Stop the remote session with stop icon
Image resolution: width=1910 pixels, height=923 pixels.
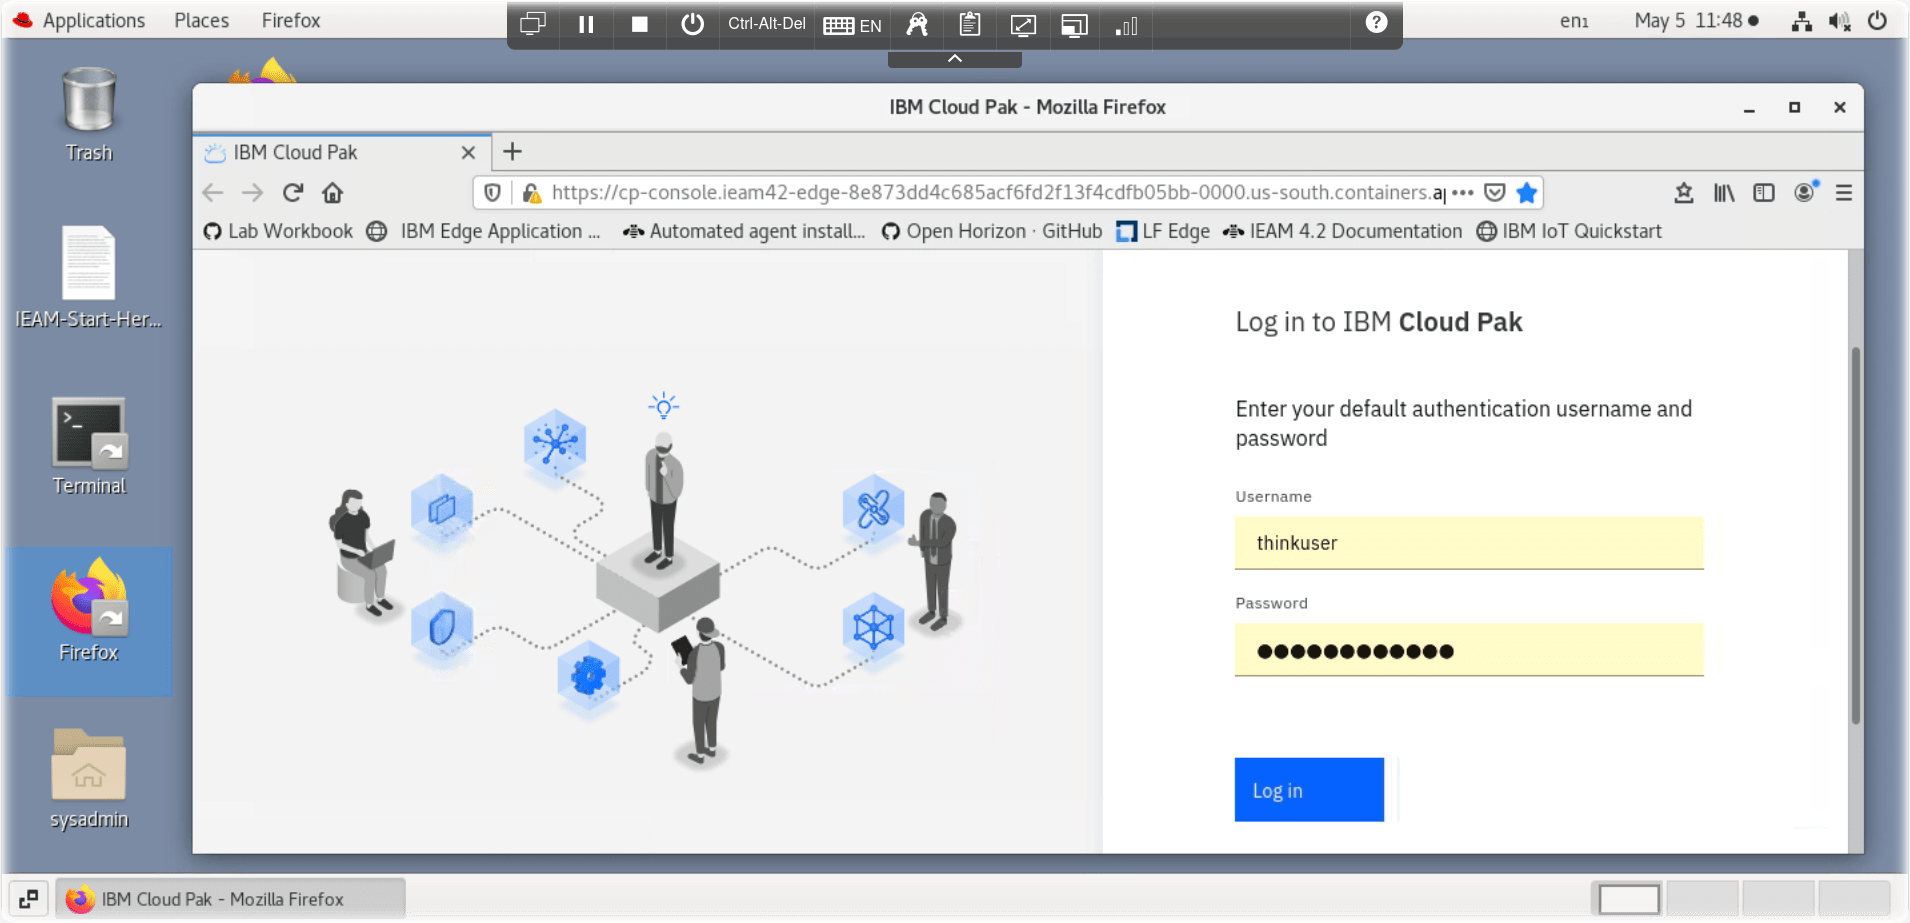[639, 24]
